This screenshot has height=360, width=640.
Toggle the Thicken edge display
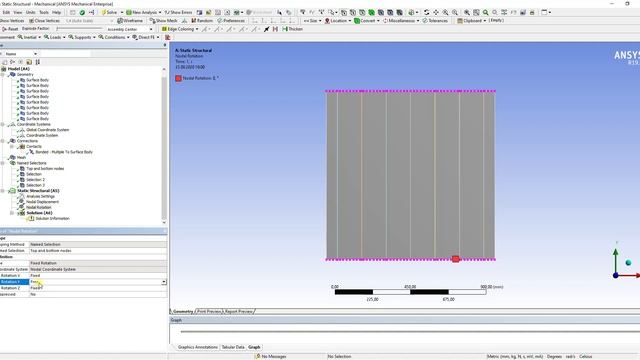293,29
